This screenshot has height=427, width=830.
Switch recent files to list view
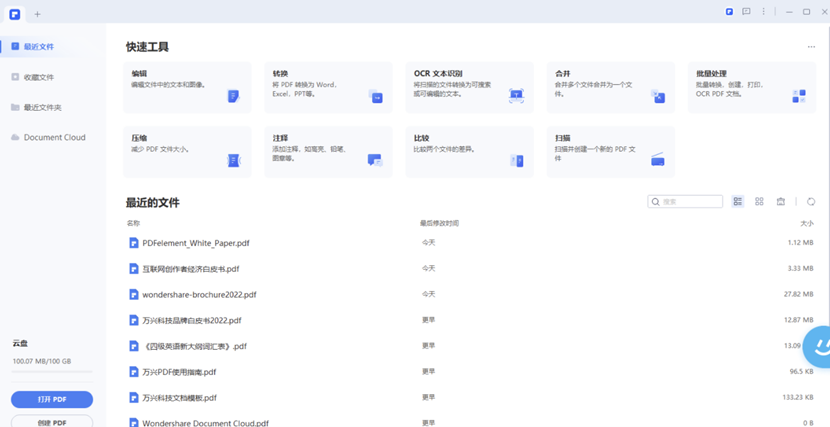click(x=738, y=202)
